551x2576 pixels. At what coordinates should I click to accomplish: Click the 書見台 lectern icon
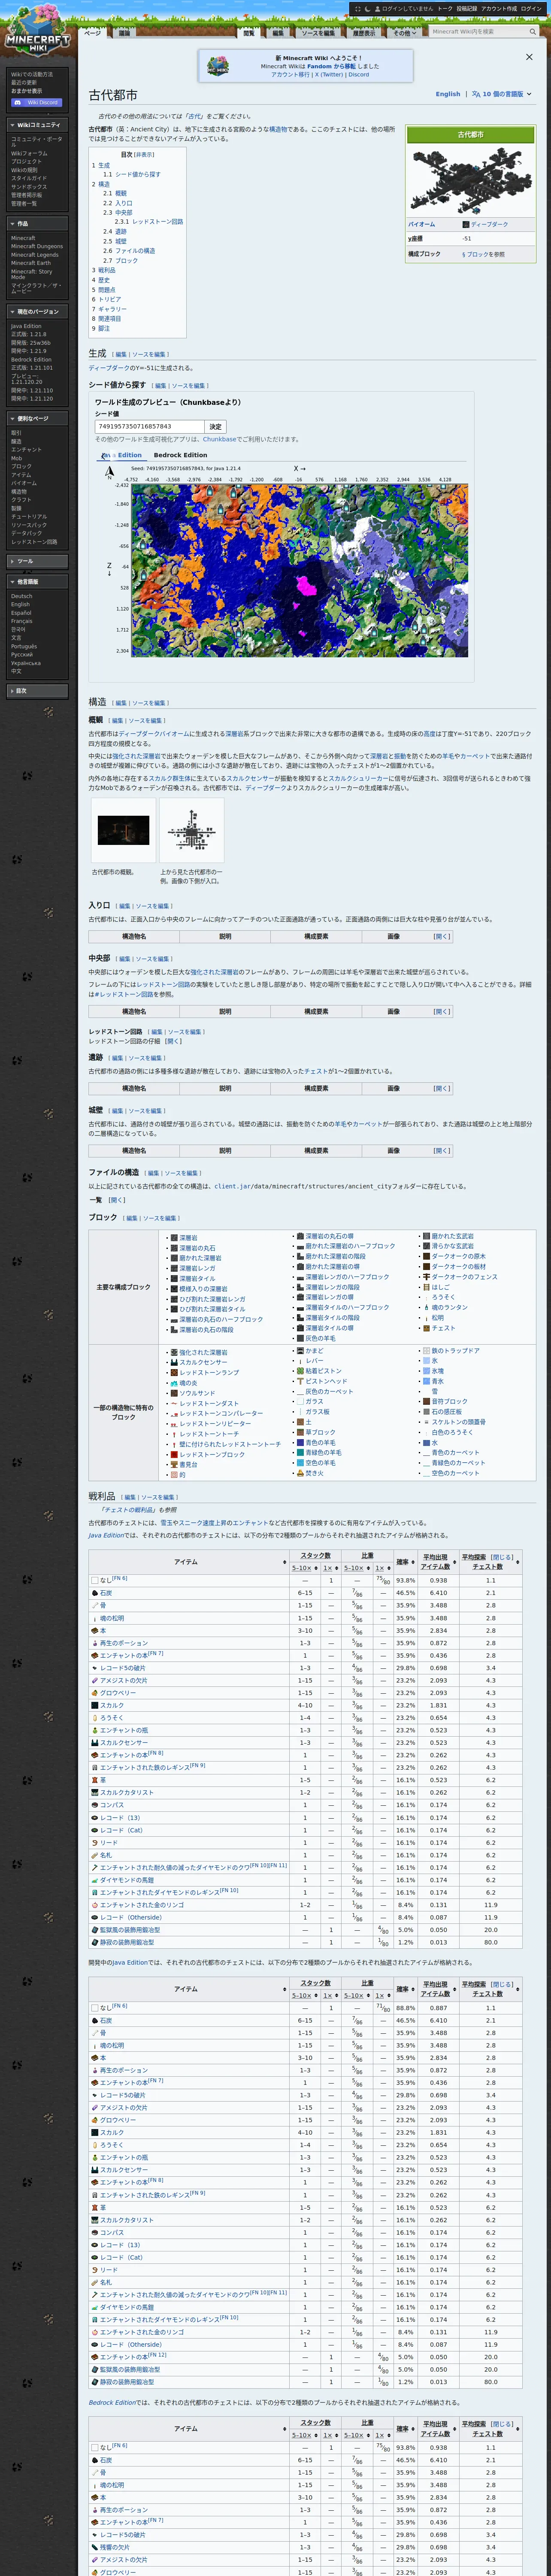click(x=174, y=1464)
